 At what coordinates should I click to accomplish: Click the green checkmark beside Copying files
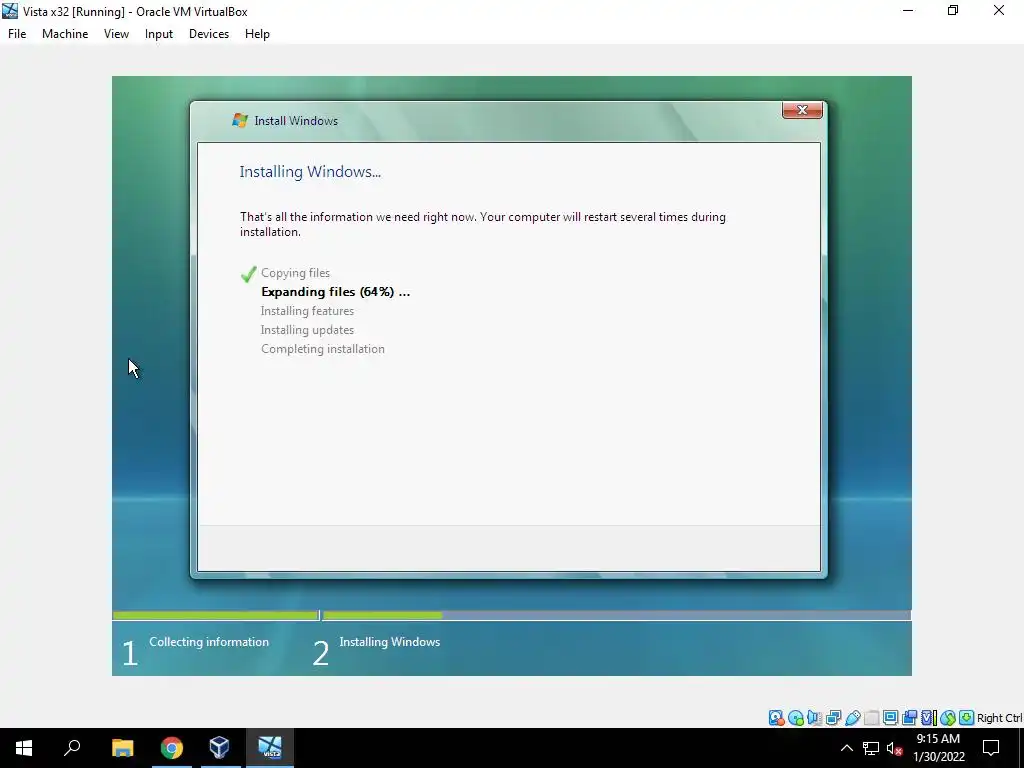coord(248,274)
